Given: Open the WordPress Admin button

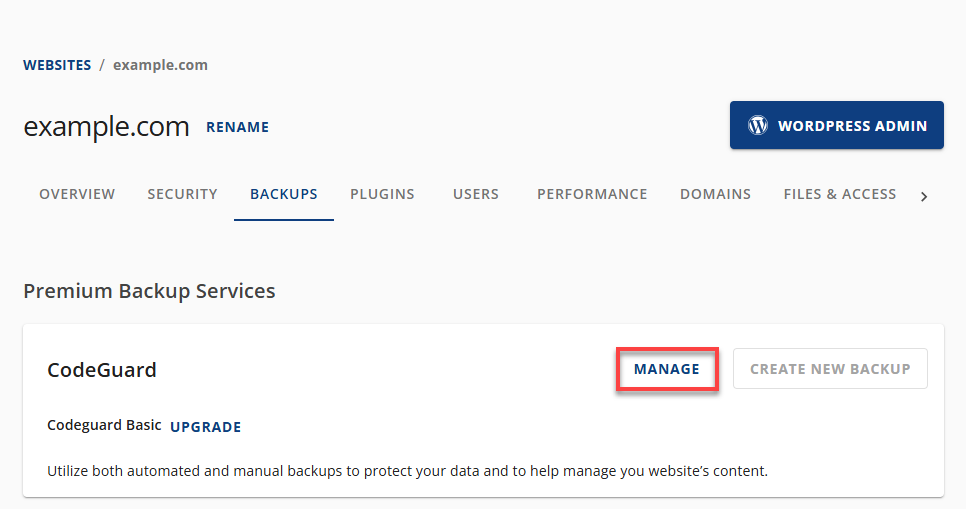Looking at the screenshot, I should pyautogui.click(x=837, y=125).
